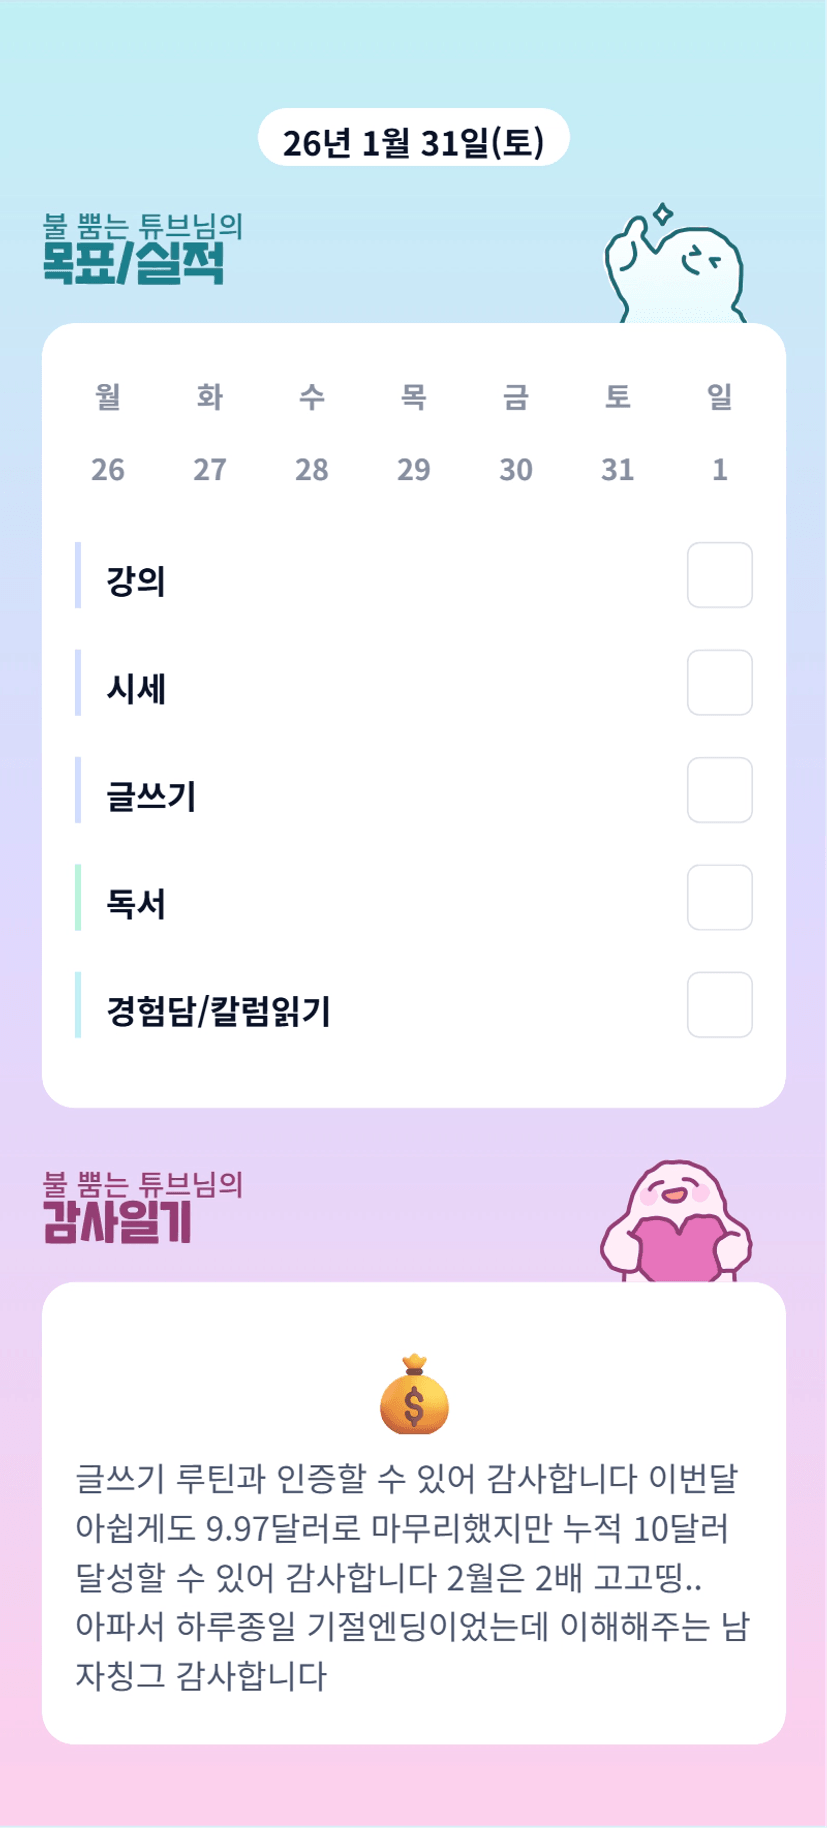This screenshot has width=827, height=1828.
Task: Click the 감사일기 section heading
Action: tap(117, 1221)
